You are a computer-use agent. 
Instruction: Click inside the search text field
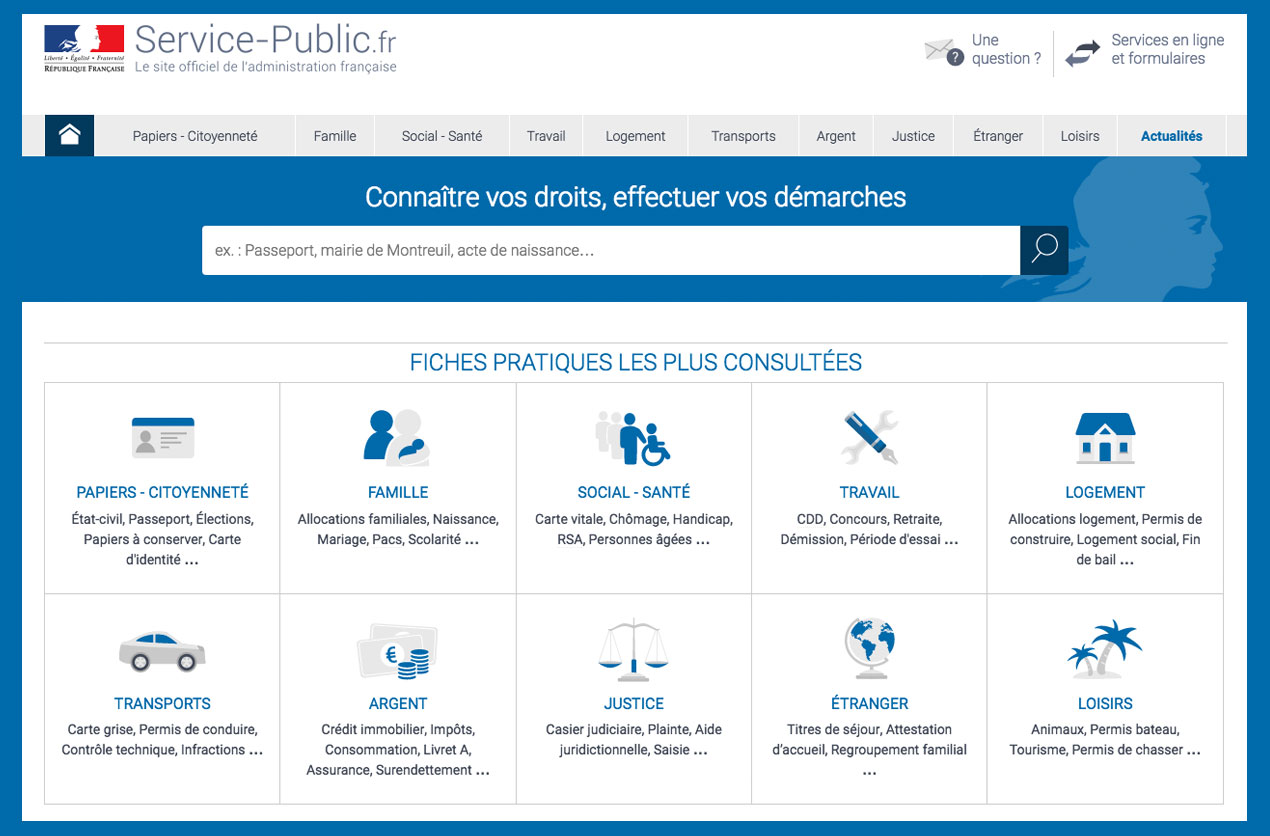(x=610, y=250)
